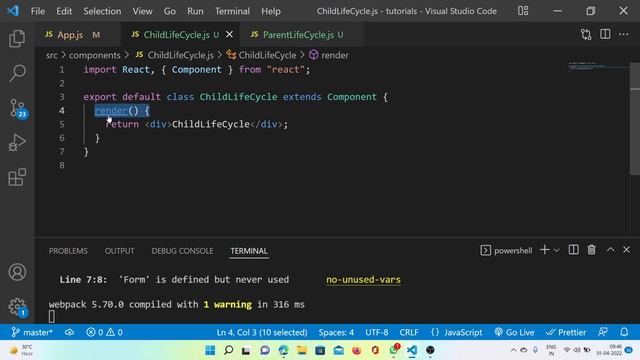Open File Explorer from taskbar
The height and width of the screenshot is (360, 640).
(302, 350)
